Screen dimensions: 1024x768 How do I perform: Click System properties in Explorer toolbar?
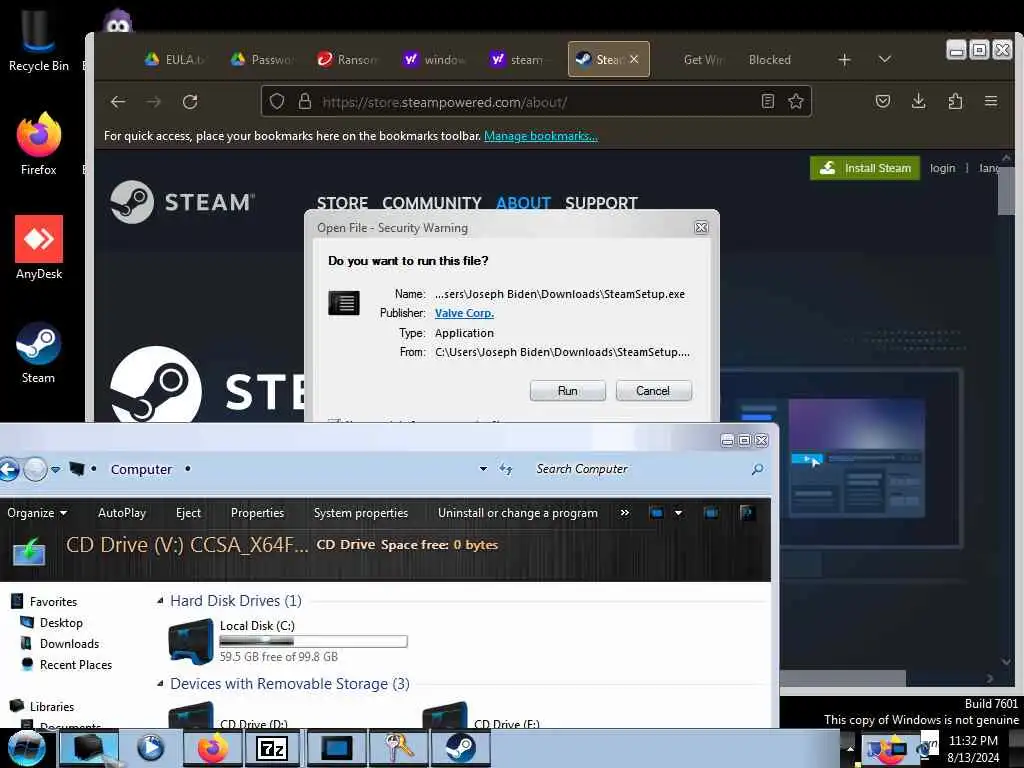(x=360, y=513)
